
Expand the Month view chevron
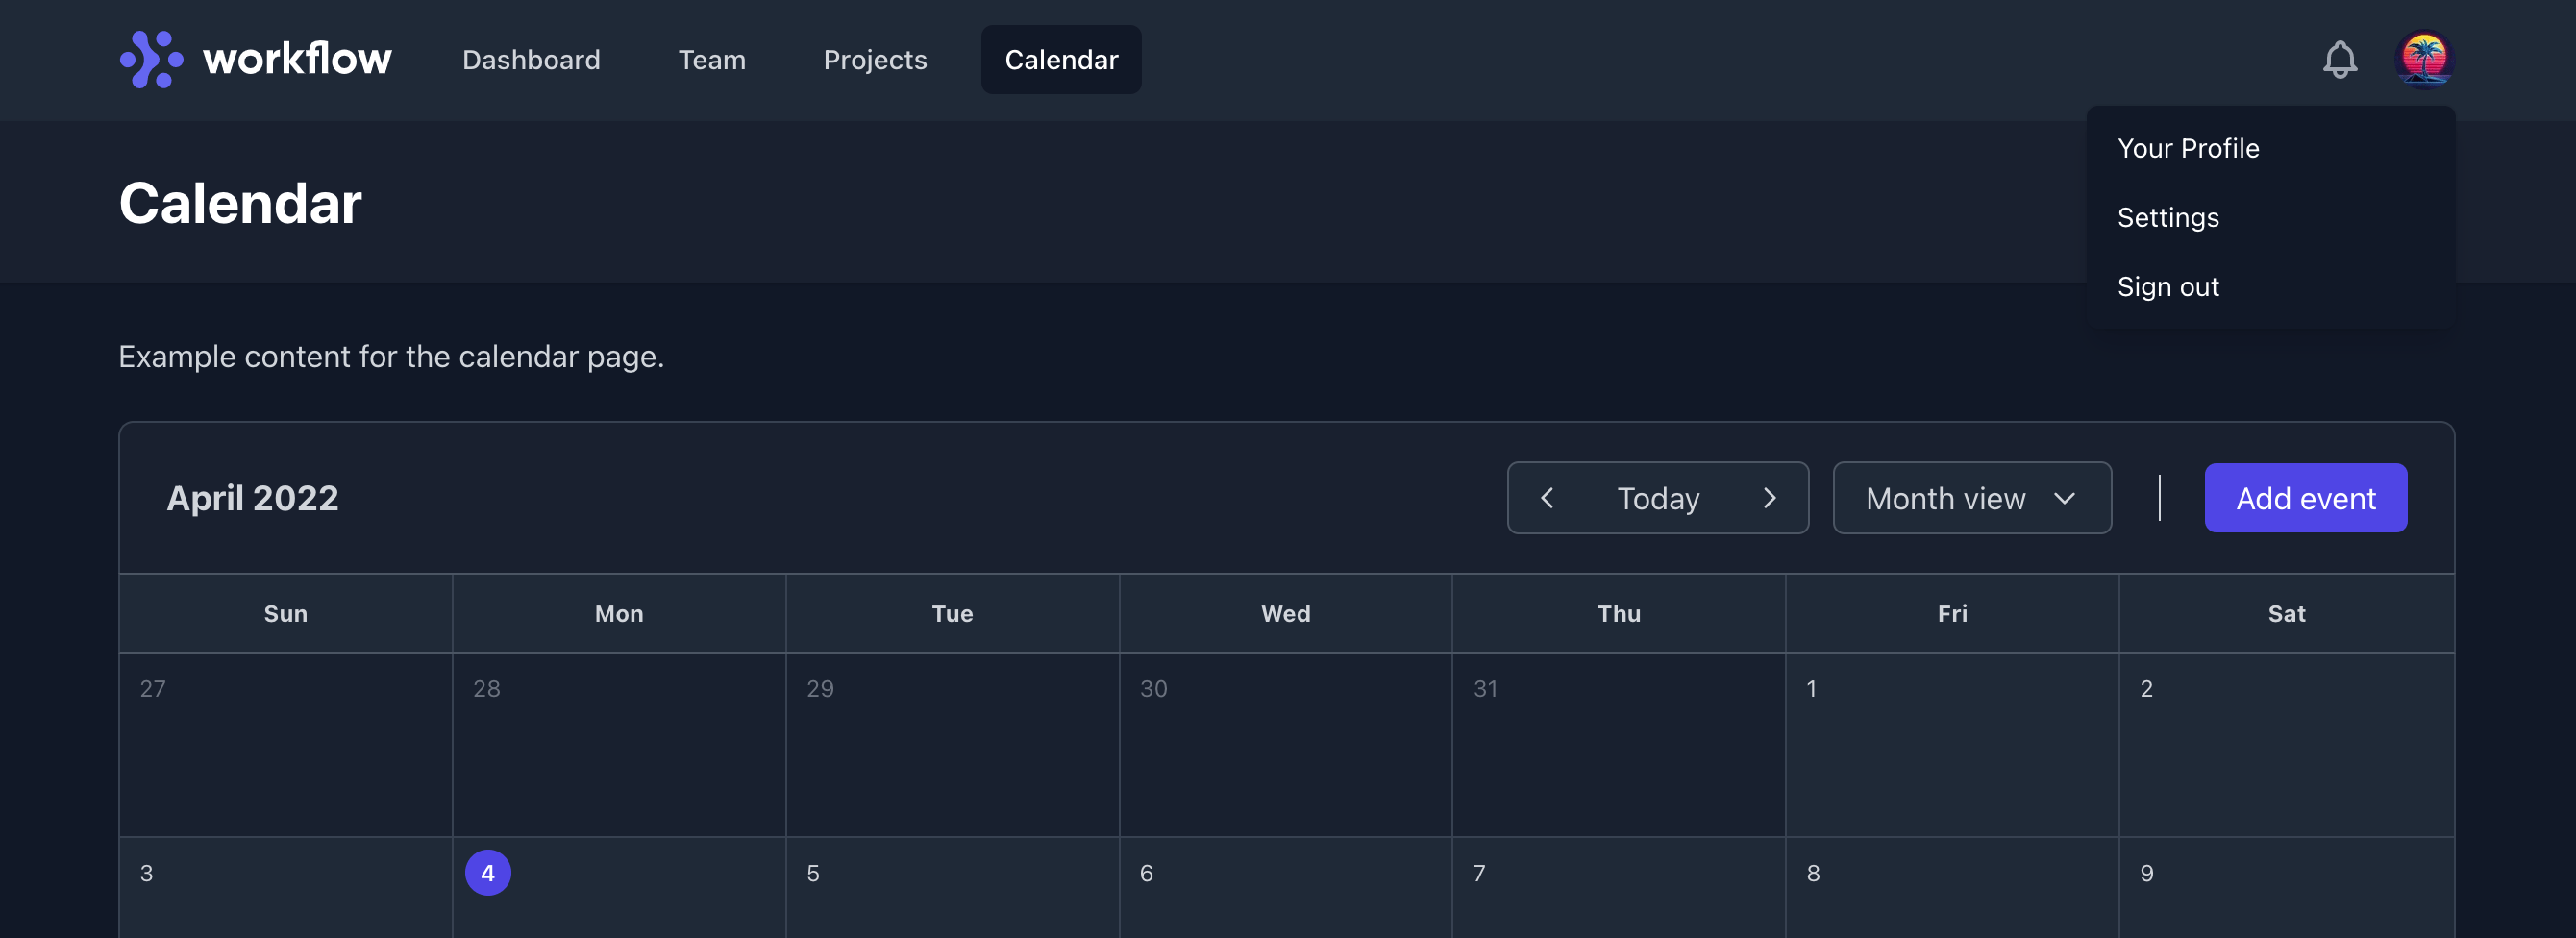click(x=2064, y=498)
